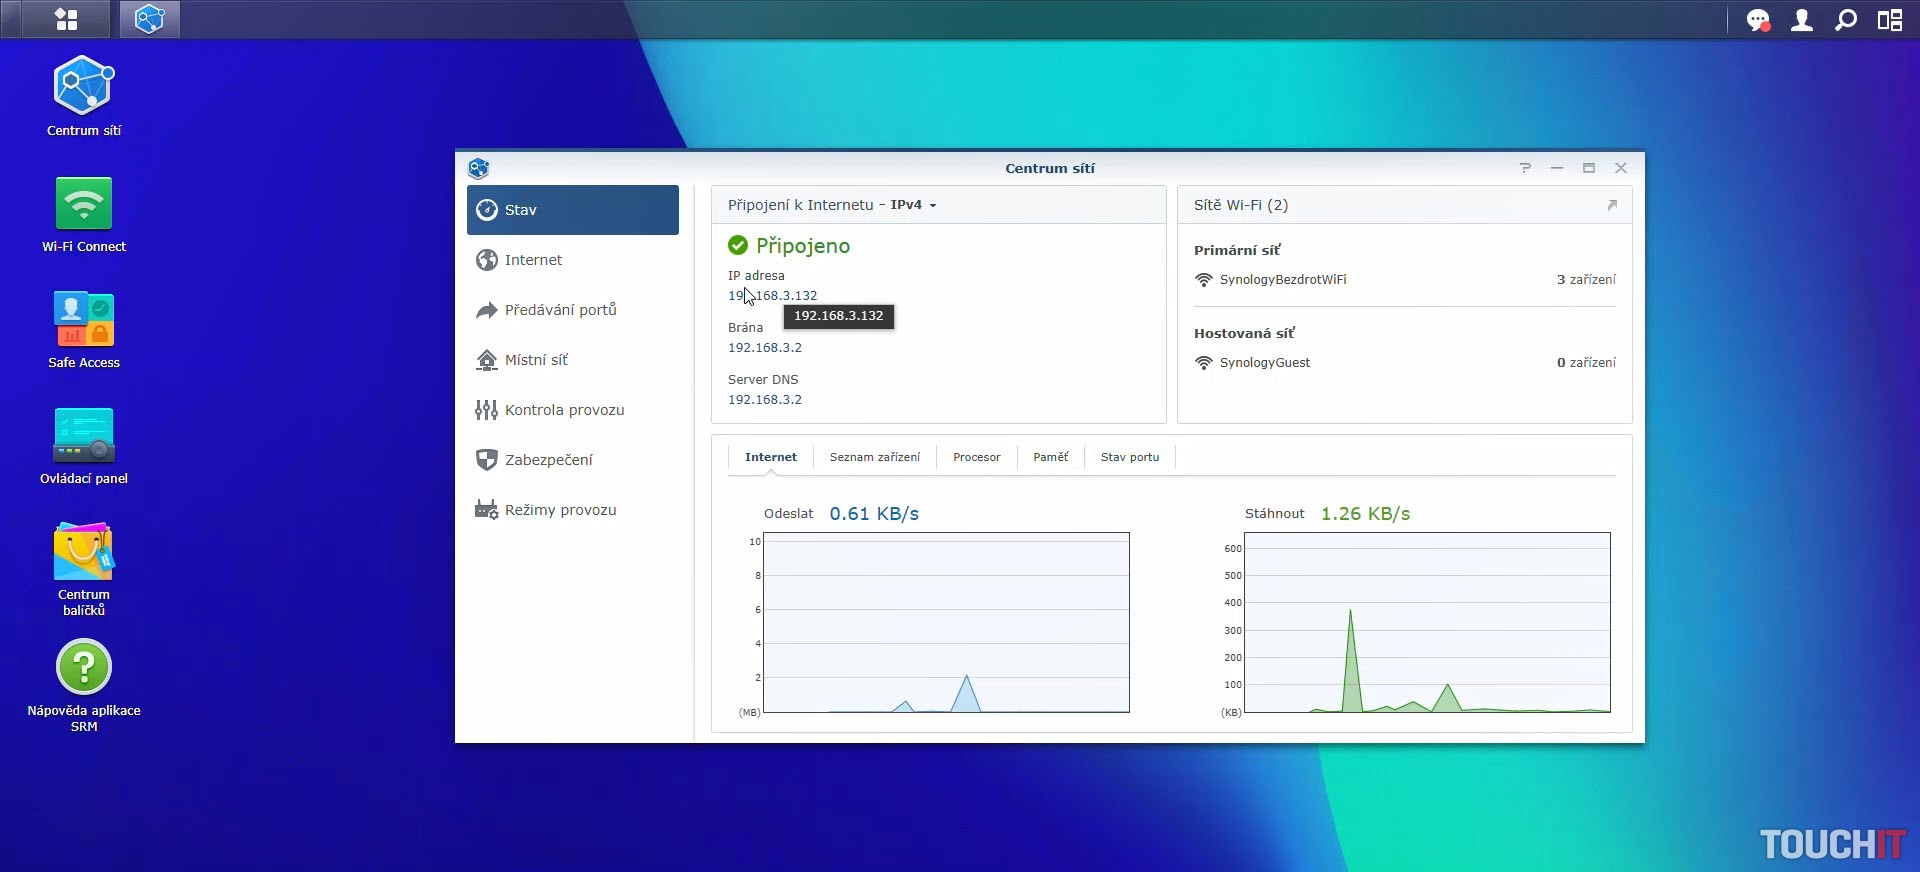This screenshot has height=872, width=1920.
Task: Open Nápověda aplikace SRM help icon
Action: [84, 668]
